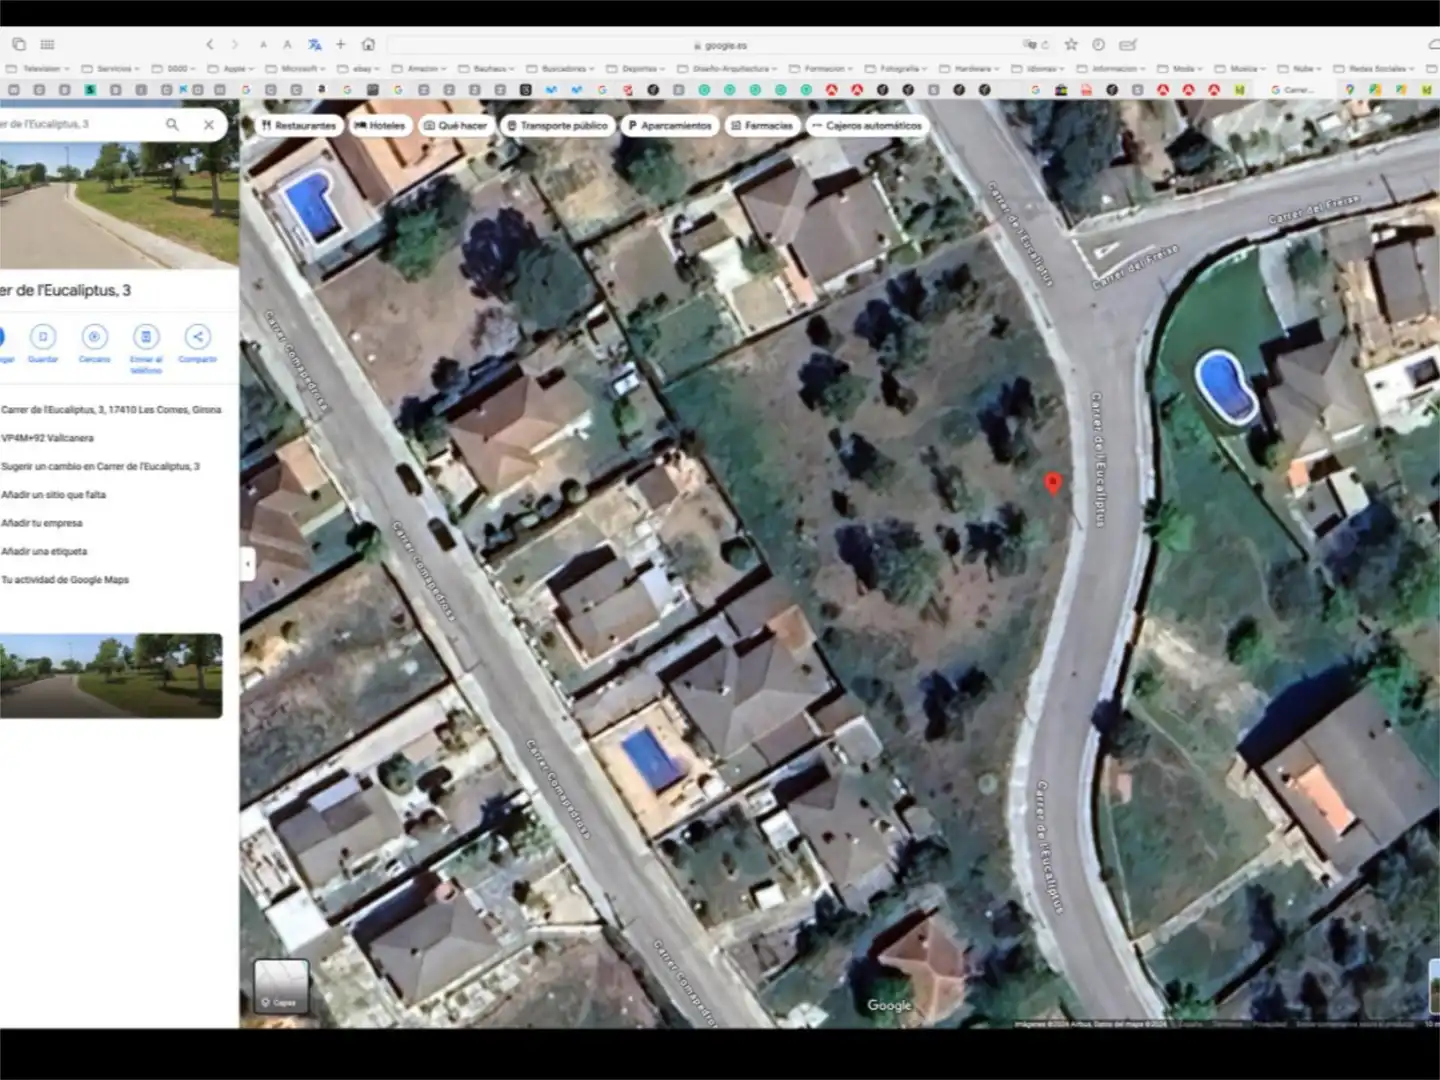The width and height of the screenshot is (1440, 1080).
Task: Click the Compartir share icon
Action: coord(197,337)
